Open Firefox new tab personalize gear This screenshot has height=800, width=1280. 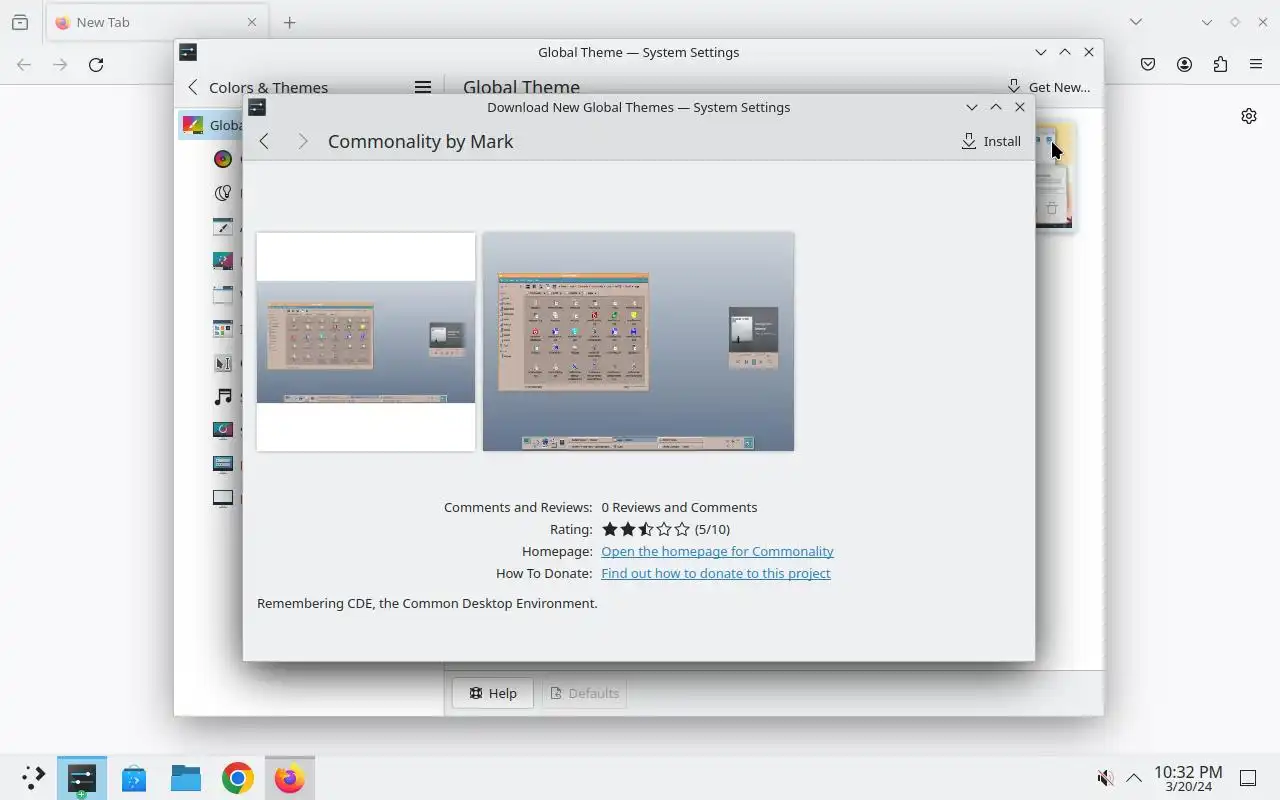[x=1249, y=116]
